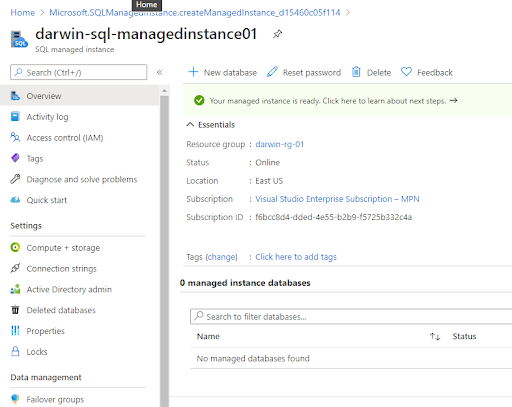Screen dimensions: 512x407
Task: Click the 'East US' location value
Action: click(x=269, y=181)
